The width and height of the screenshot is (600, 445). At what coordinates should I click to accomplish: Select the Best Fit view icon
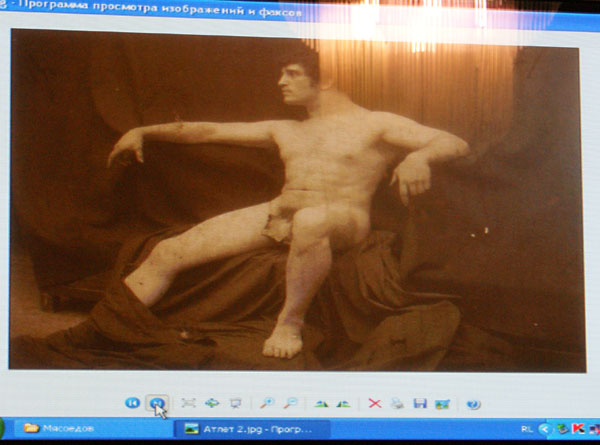click(x=188, y=403)
